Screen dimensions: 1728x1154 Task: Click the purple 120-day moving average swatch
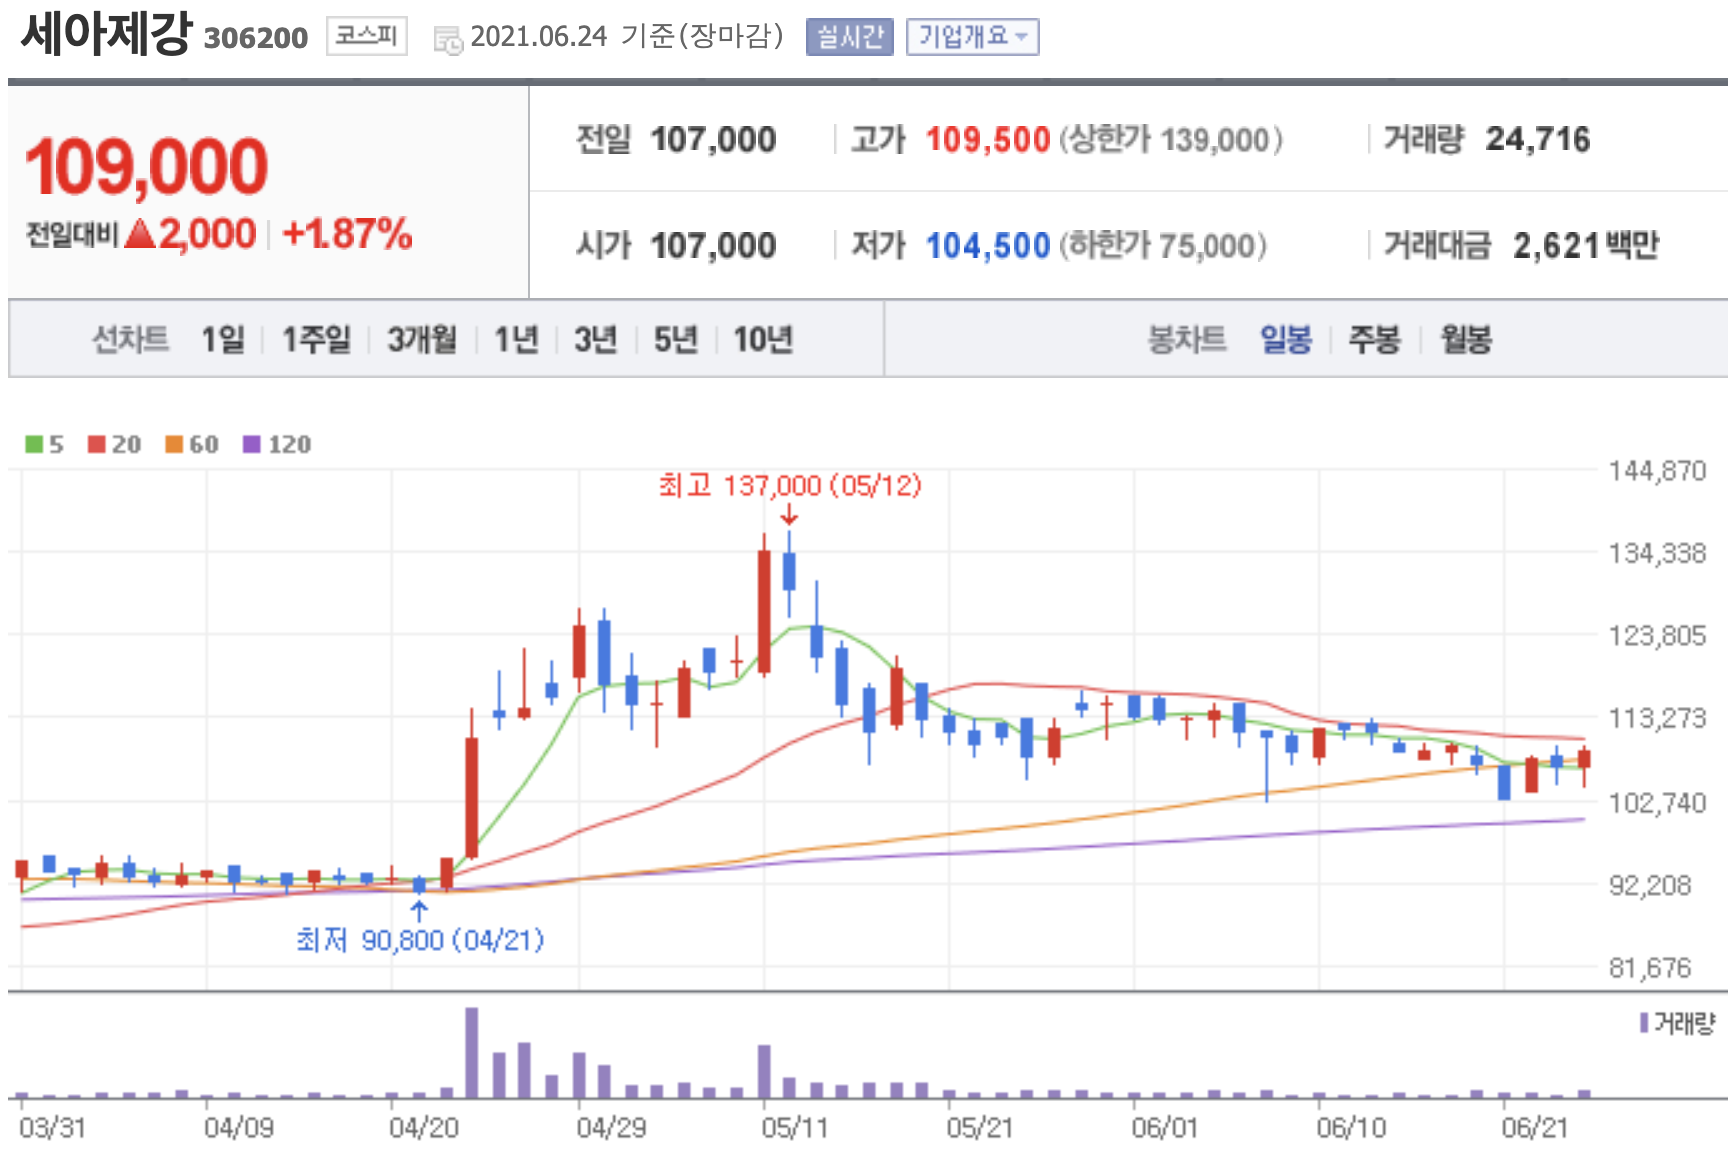[252, 444]
